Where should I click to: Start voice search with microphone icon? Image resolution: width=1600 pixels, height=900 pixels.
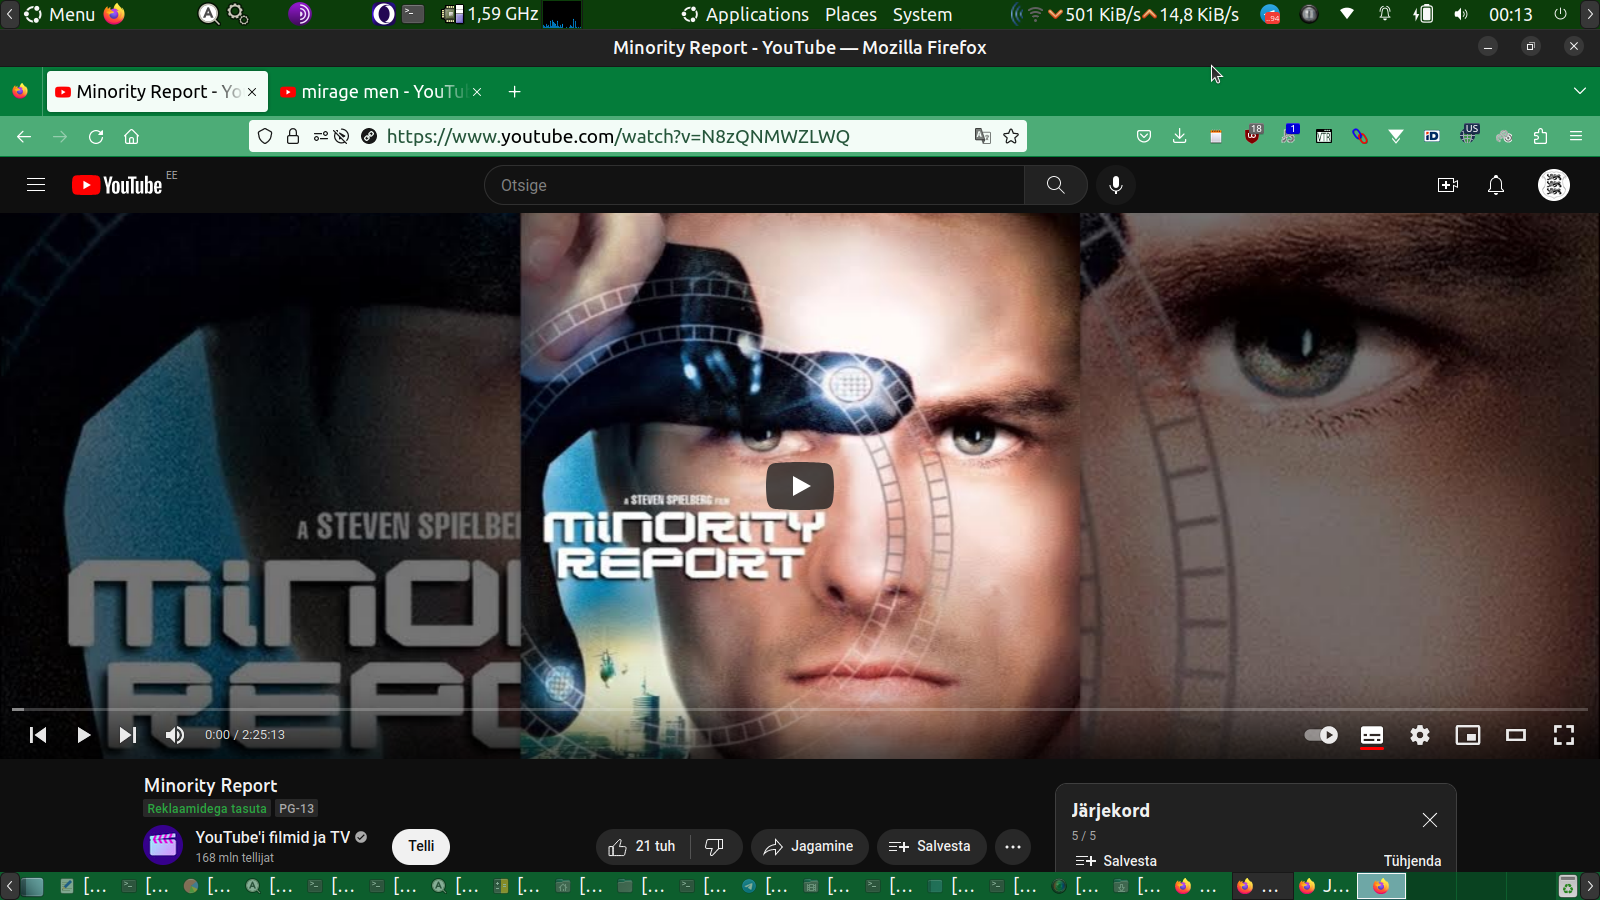coord(1116,185)
